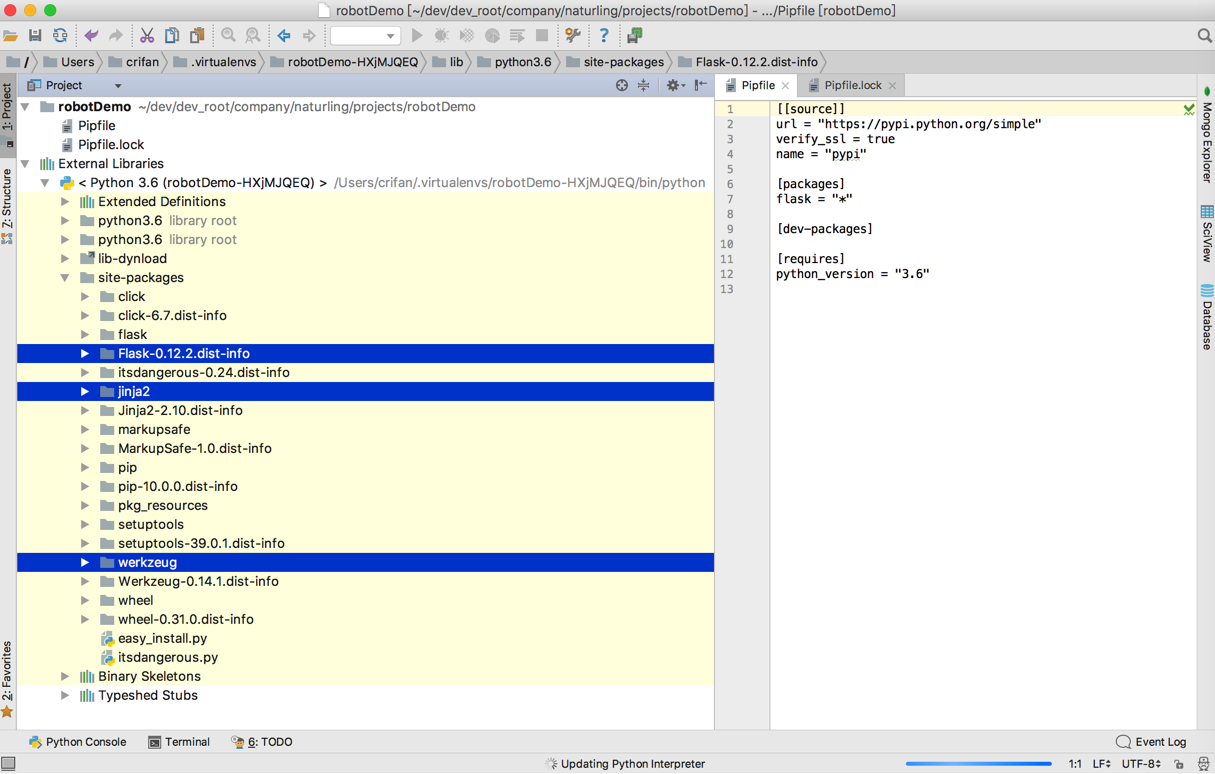Toggle the tool window bars in the bottom-left corner
Viewport: 1215px width, 774px height.
tap(9, 764)
